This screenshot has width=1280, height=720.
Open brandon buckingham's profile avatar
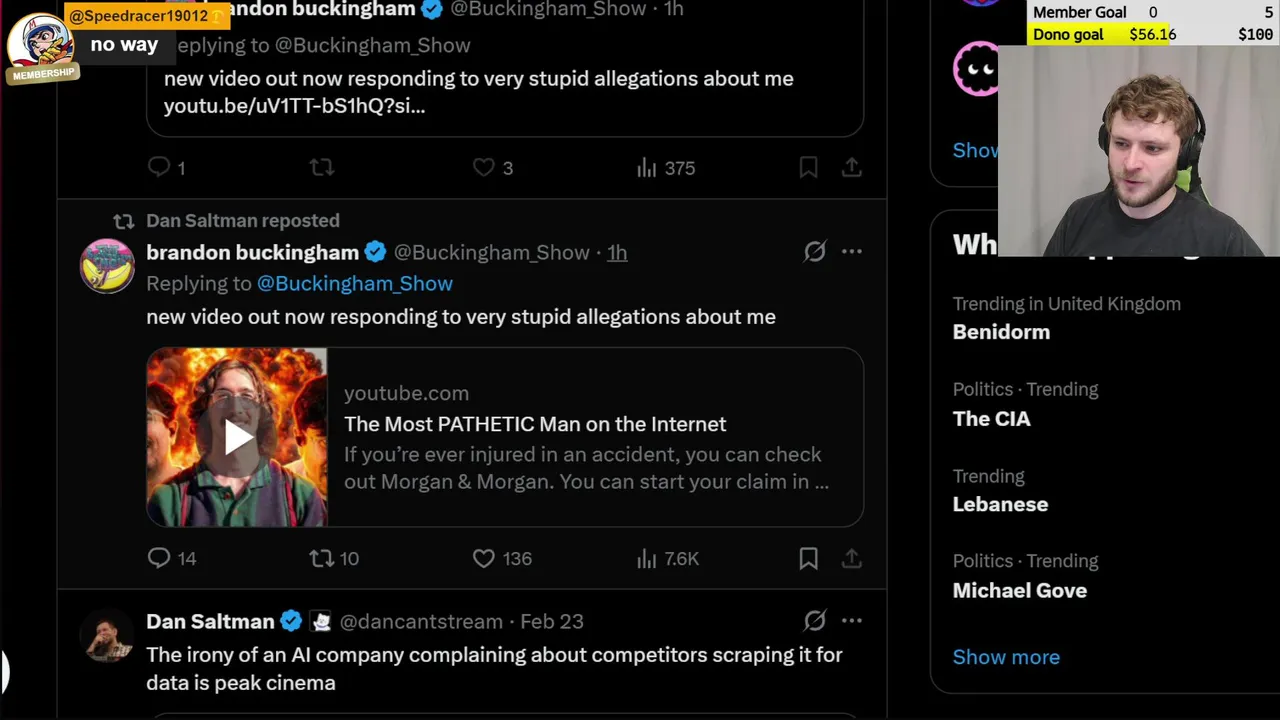[x=107, y=266]
